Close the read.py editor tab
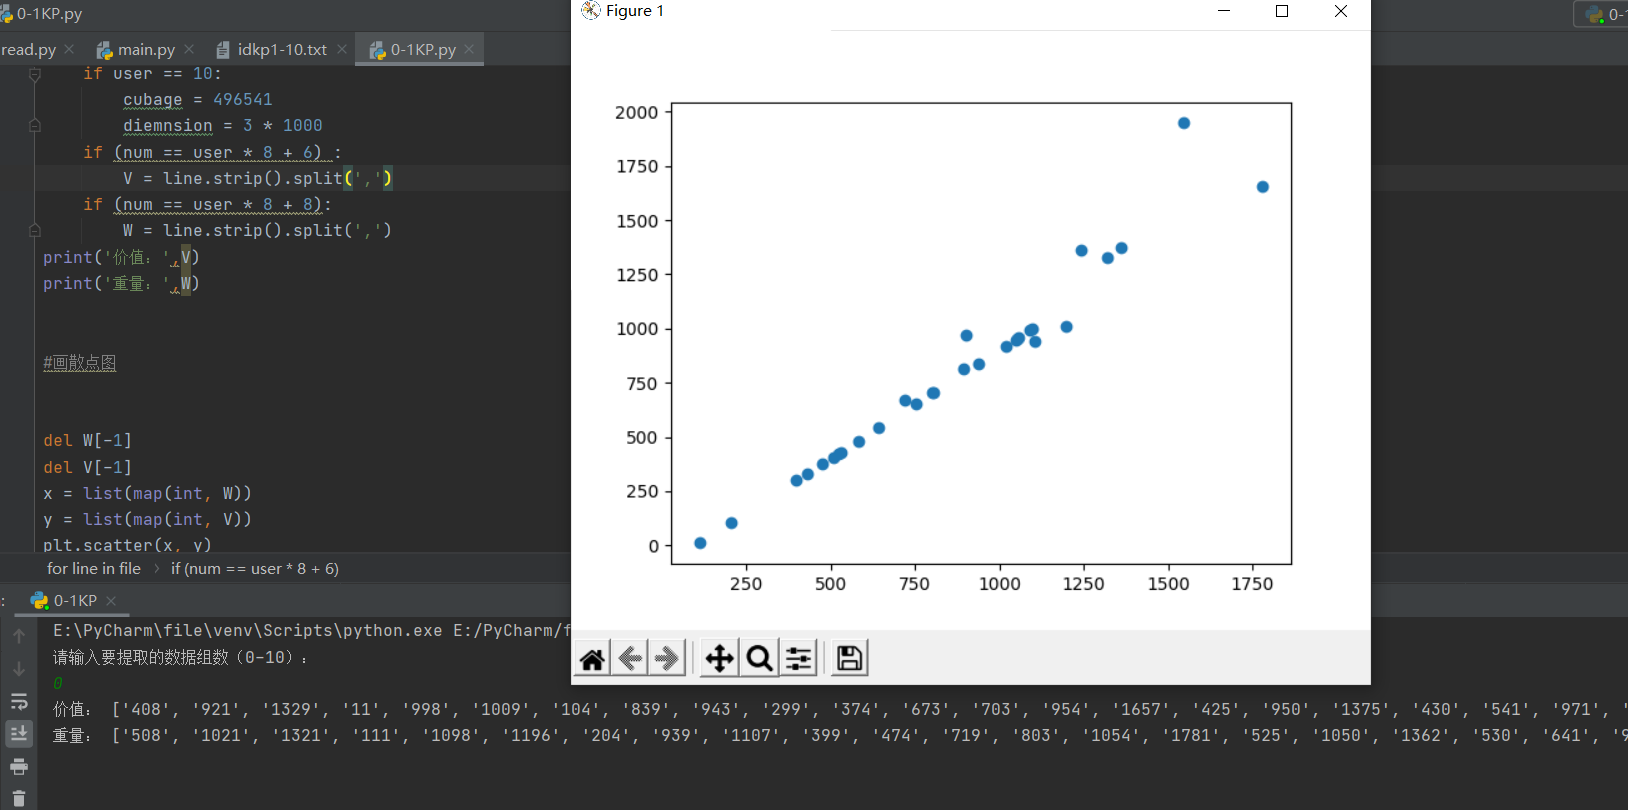Image resolution: width=1628 pixels, height=810 pixels. click(69, 49)
